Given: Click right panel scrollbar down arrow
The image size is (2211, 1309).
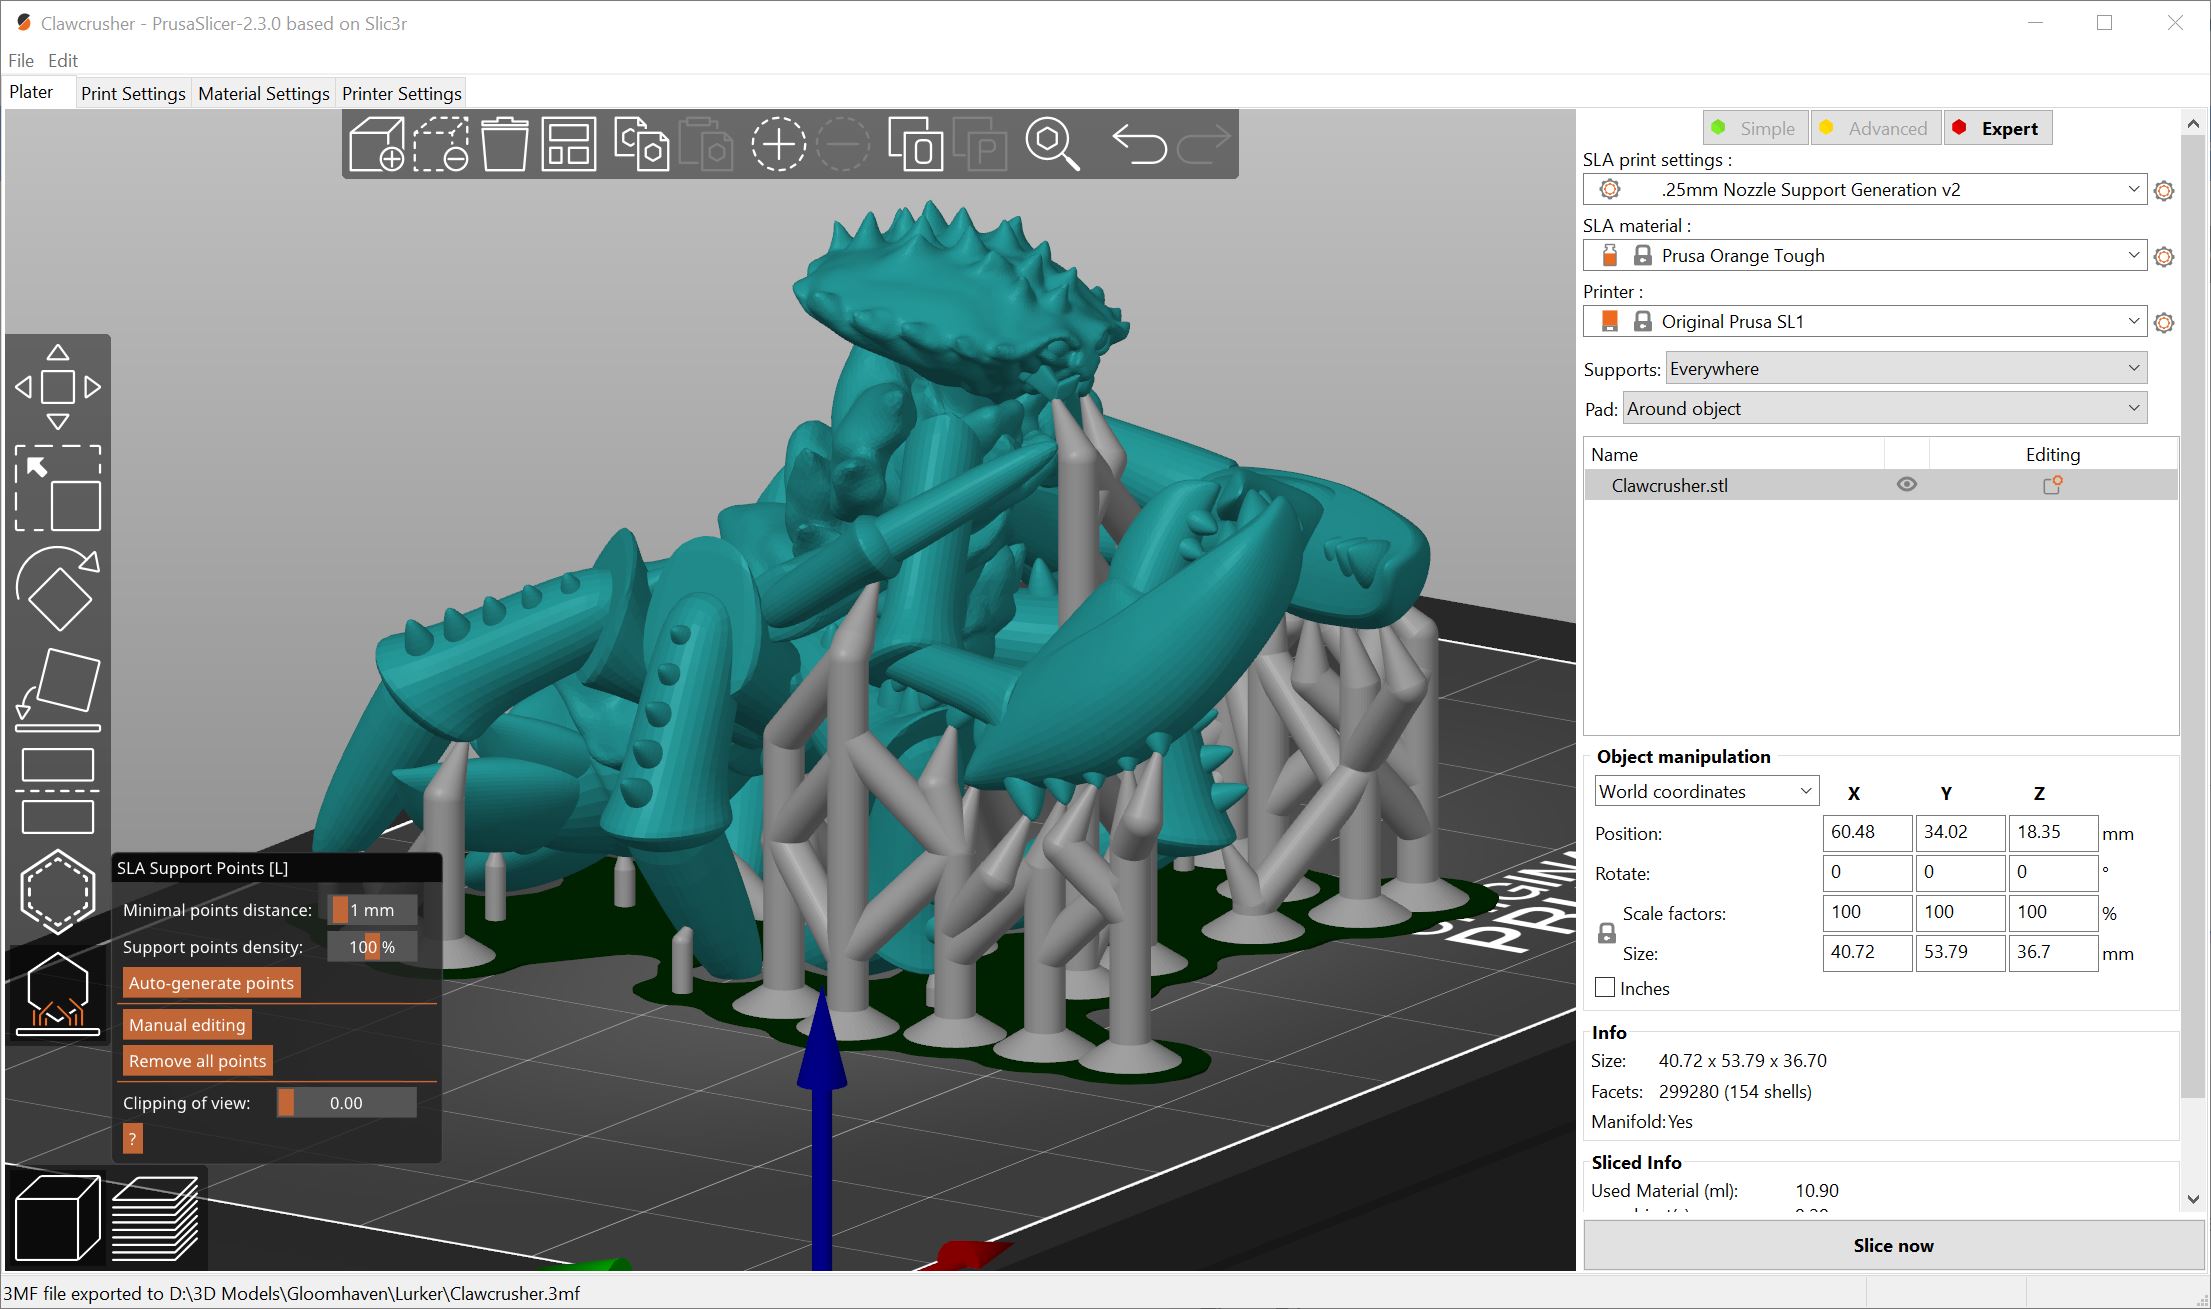Looking at the screenshot, I should click(2193, 1199).
